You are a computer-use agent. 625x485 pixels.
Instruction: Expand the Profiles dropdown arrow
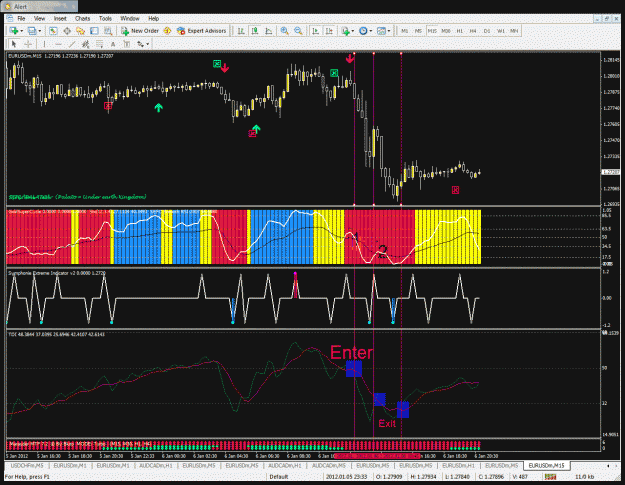coord(39,31)
